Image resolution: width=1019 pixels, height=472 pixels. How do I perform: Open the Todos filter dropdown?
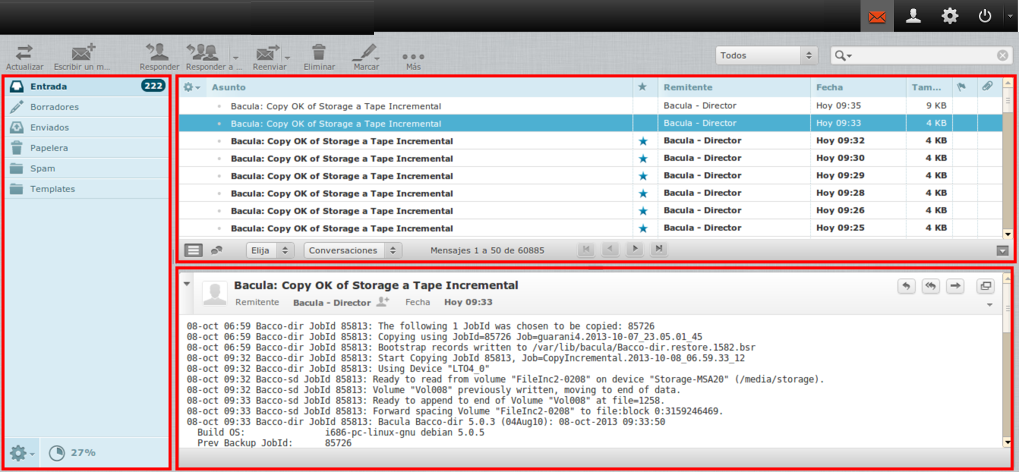point(766,56)
